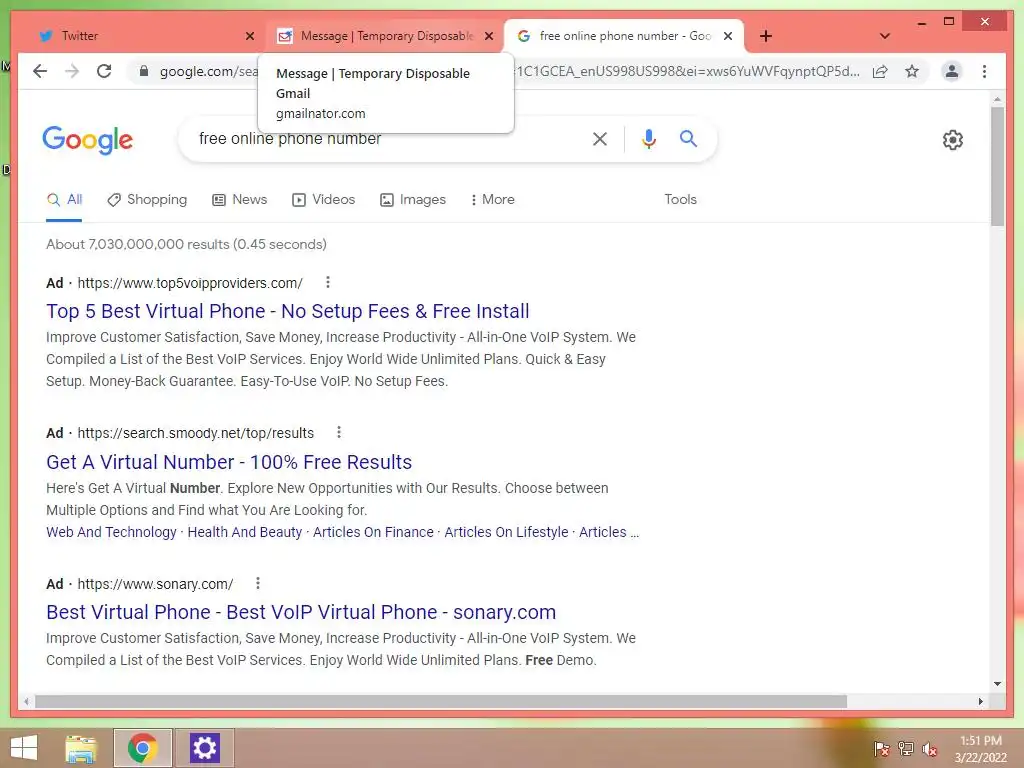This screenshot has height=768, width=1024.
Task: Open a new browser tab
Action: (766, 36)
